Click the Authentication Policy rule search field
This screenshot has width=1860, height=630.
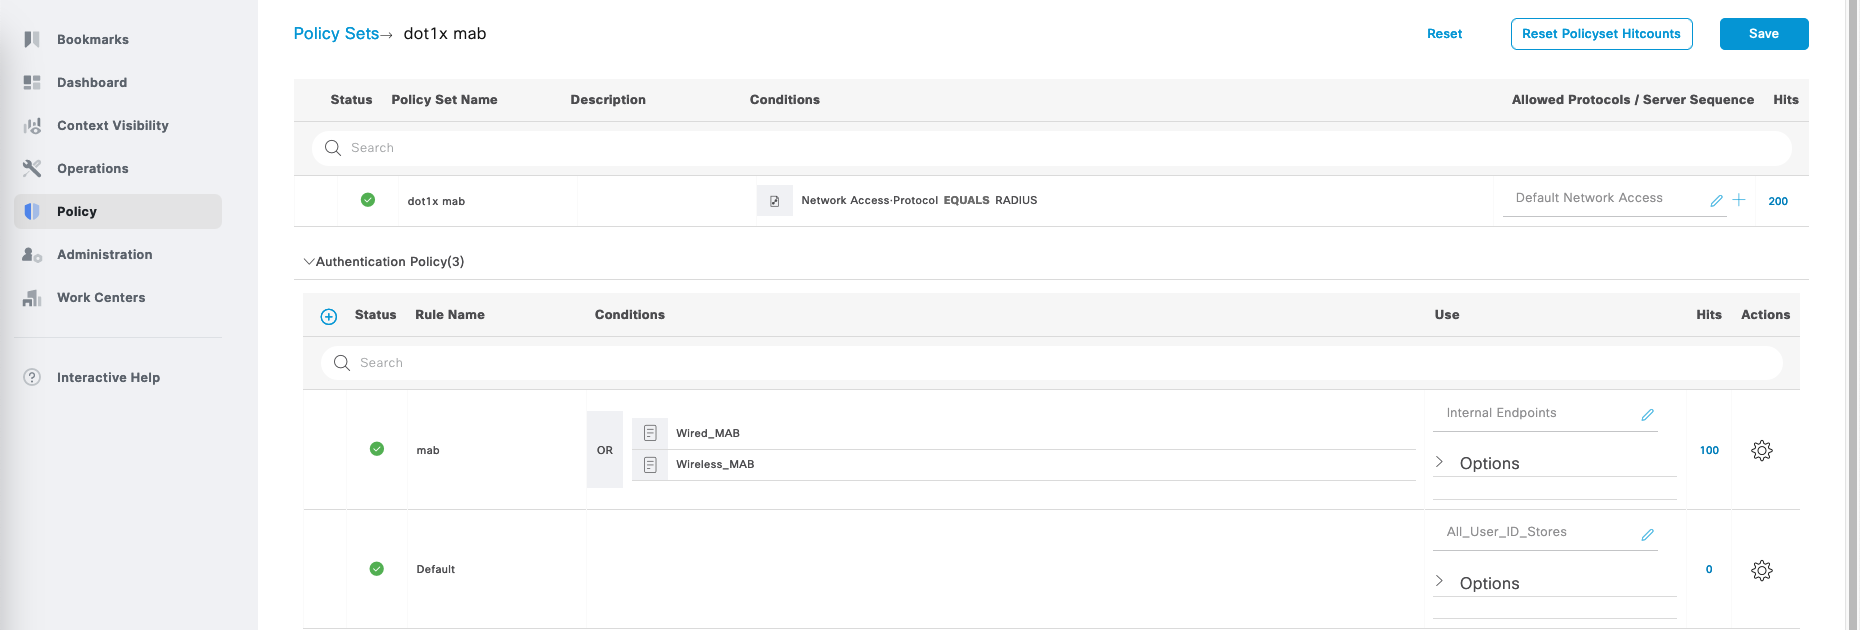pyautogui.click(x=1050, y=363)
